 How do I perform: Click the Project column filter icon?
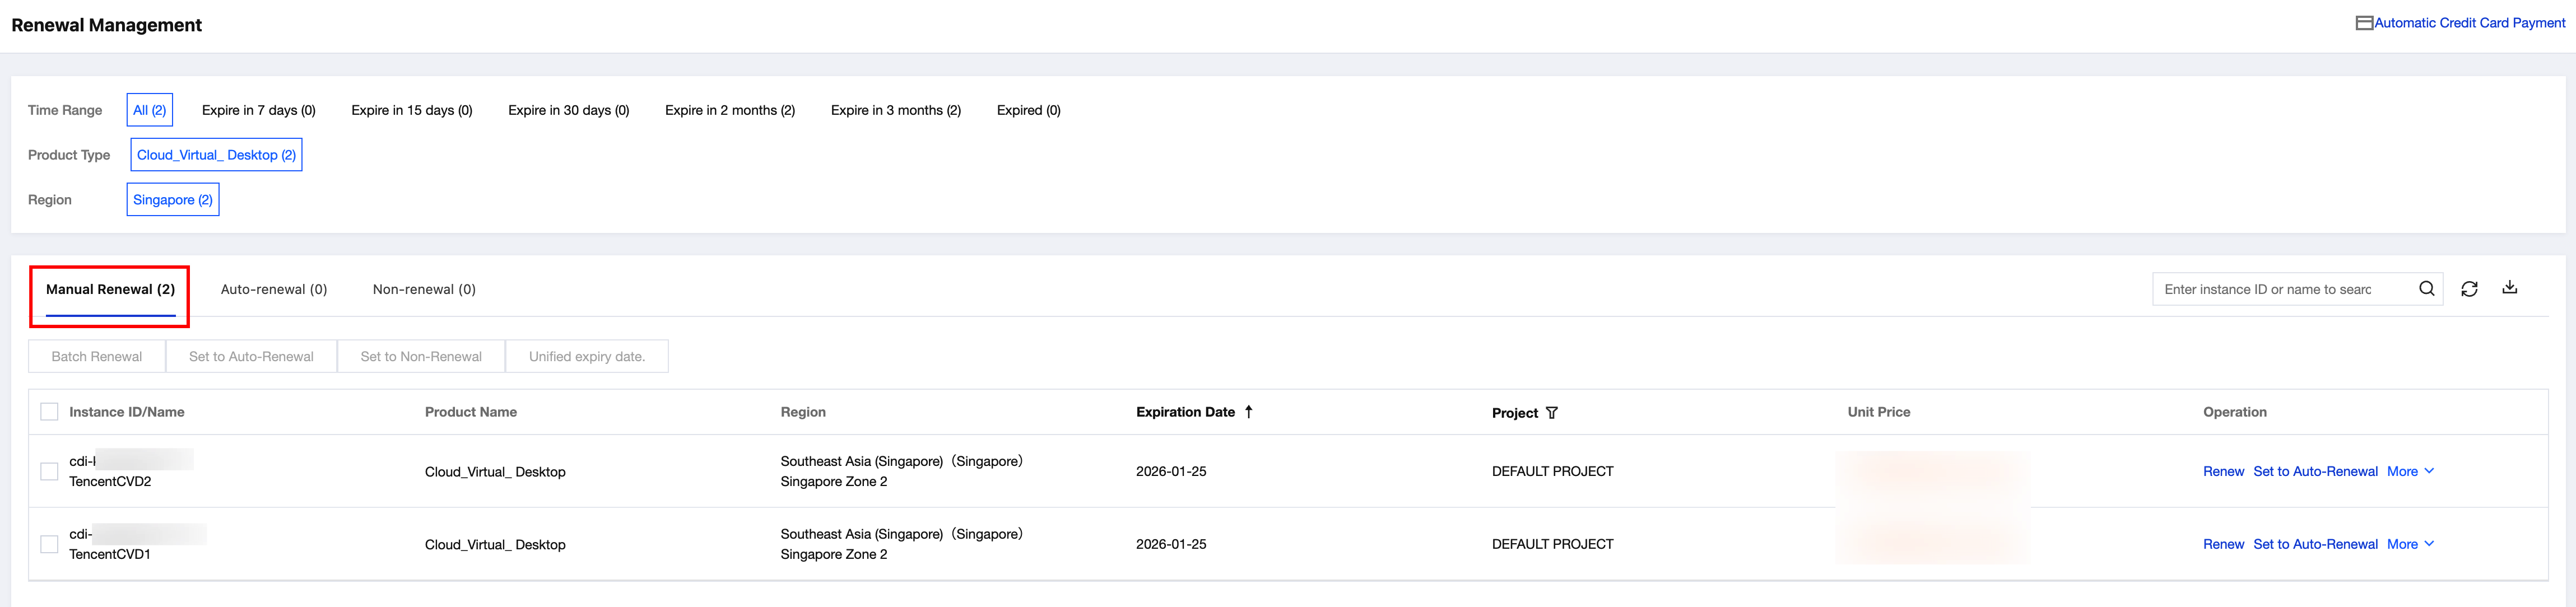click(x=1551, y=413)
